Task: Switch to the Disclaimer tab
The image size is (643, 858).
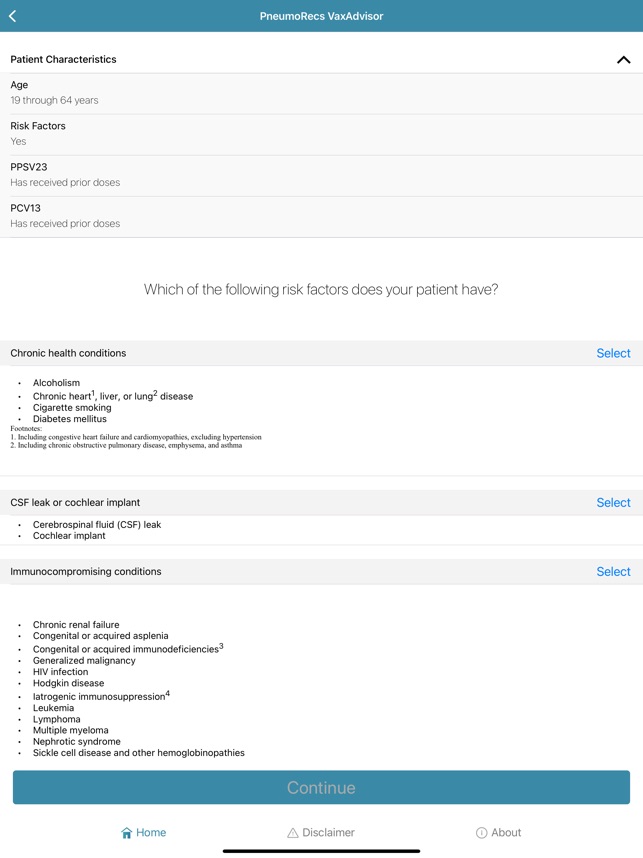Action: 321,832
